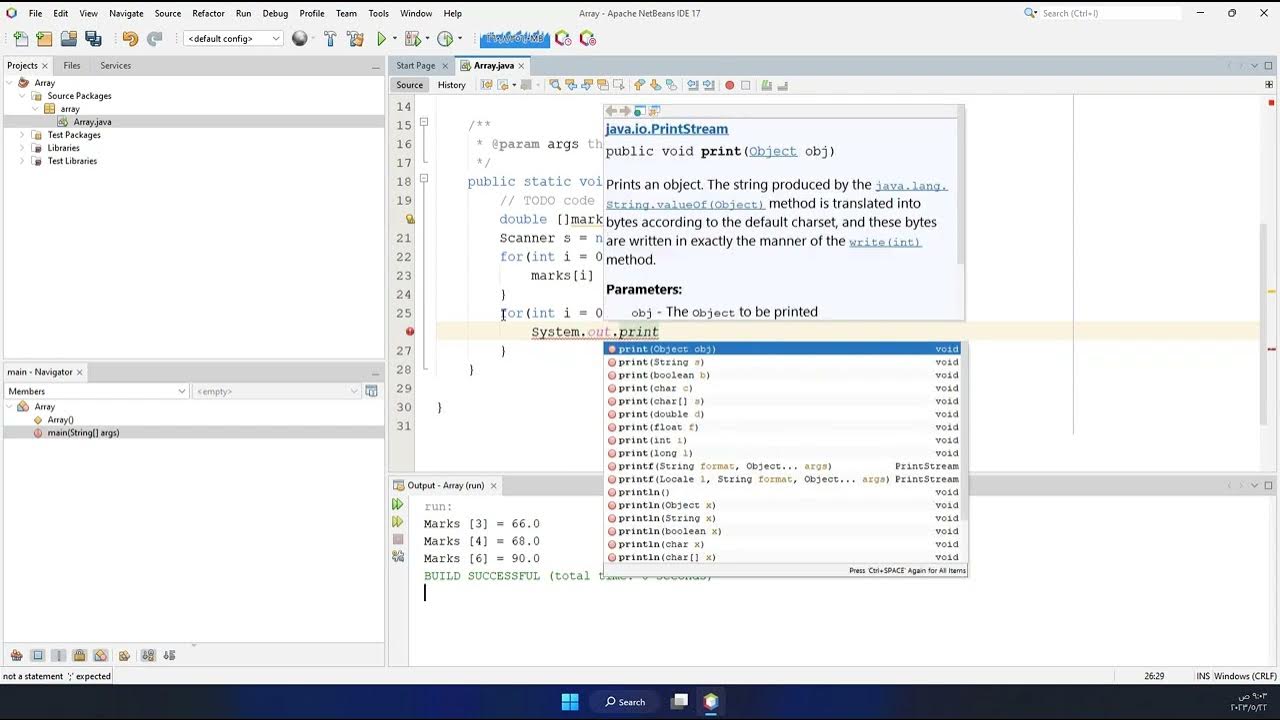Click the Output Settings icon
Screen dimensions: 1280x720
click(x=398, y=556)
